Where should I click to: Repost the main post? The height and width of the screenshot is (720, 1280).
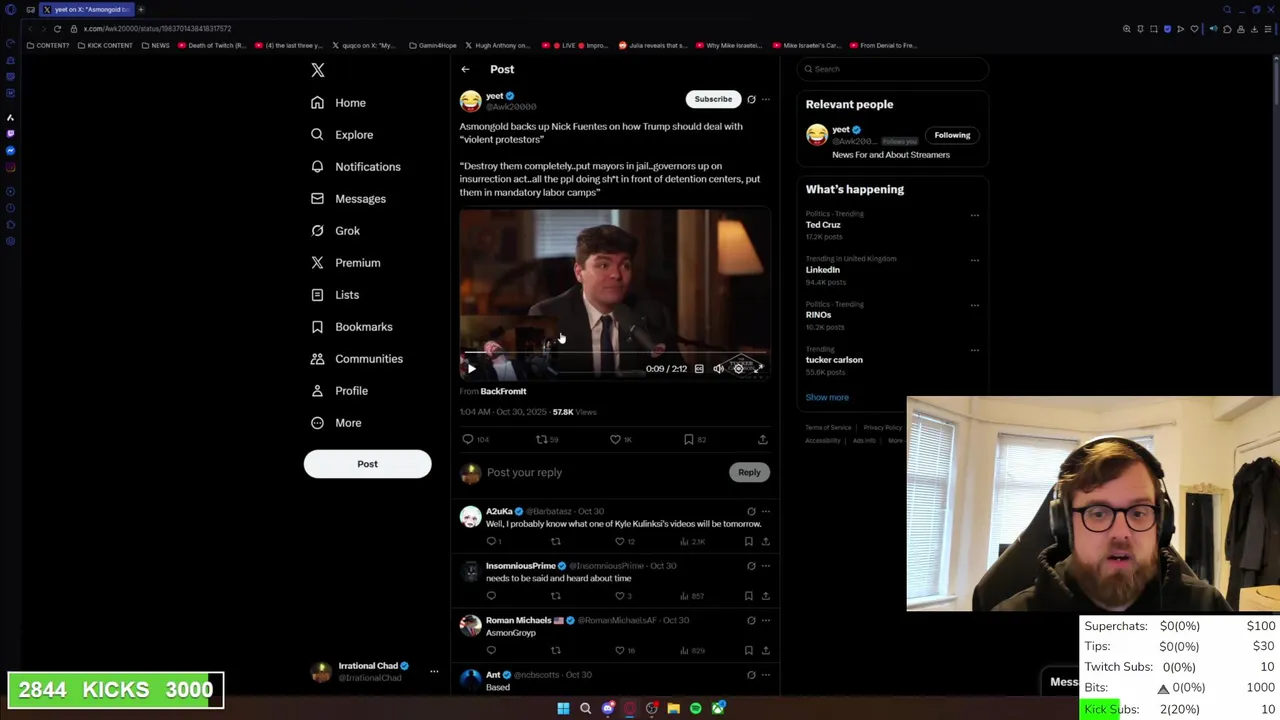[x=541, y=439]
